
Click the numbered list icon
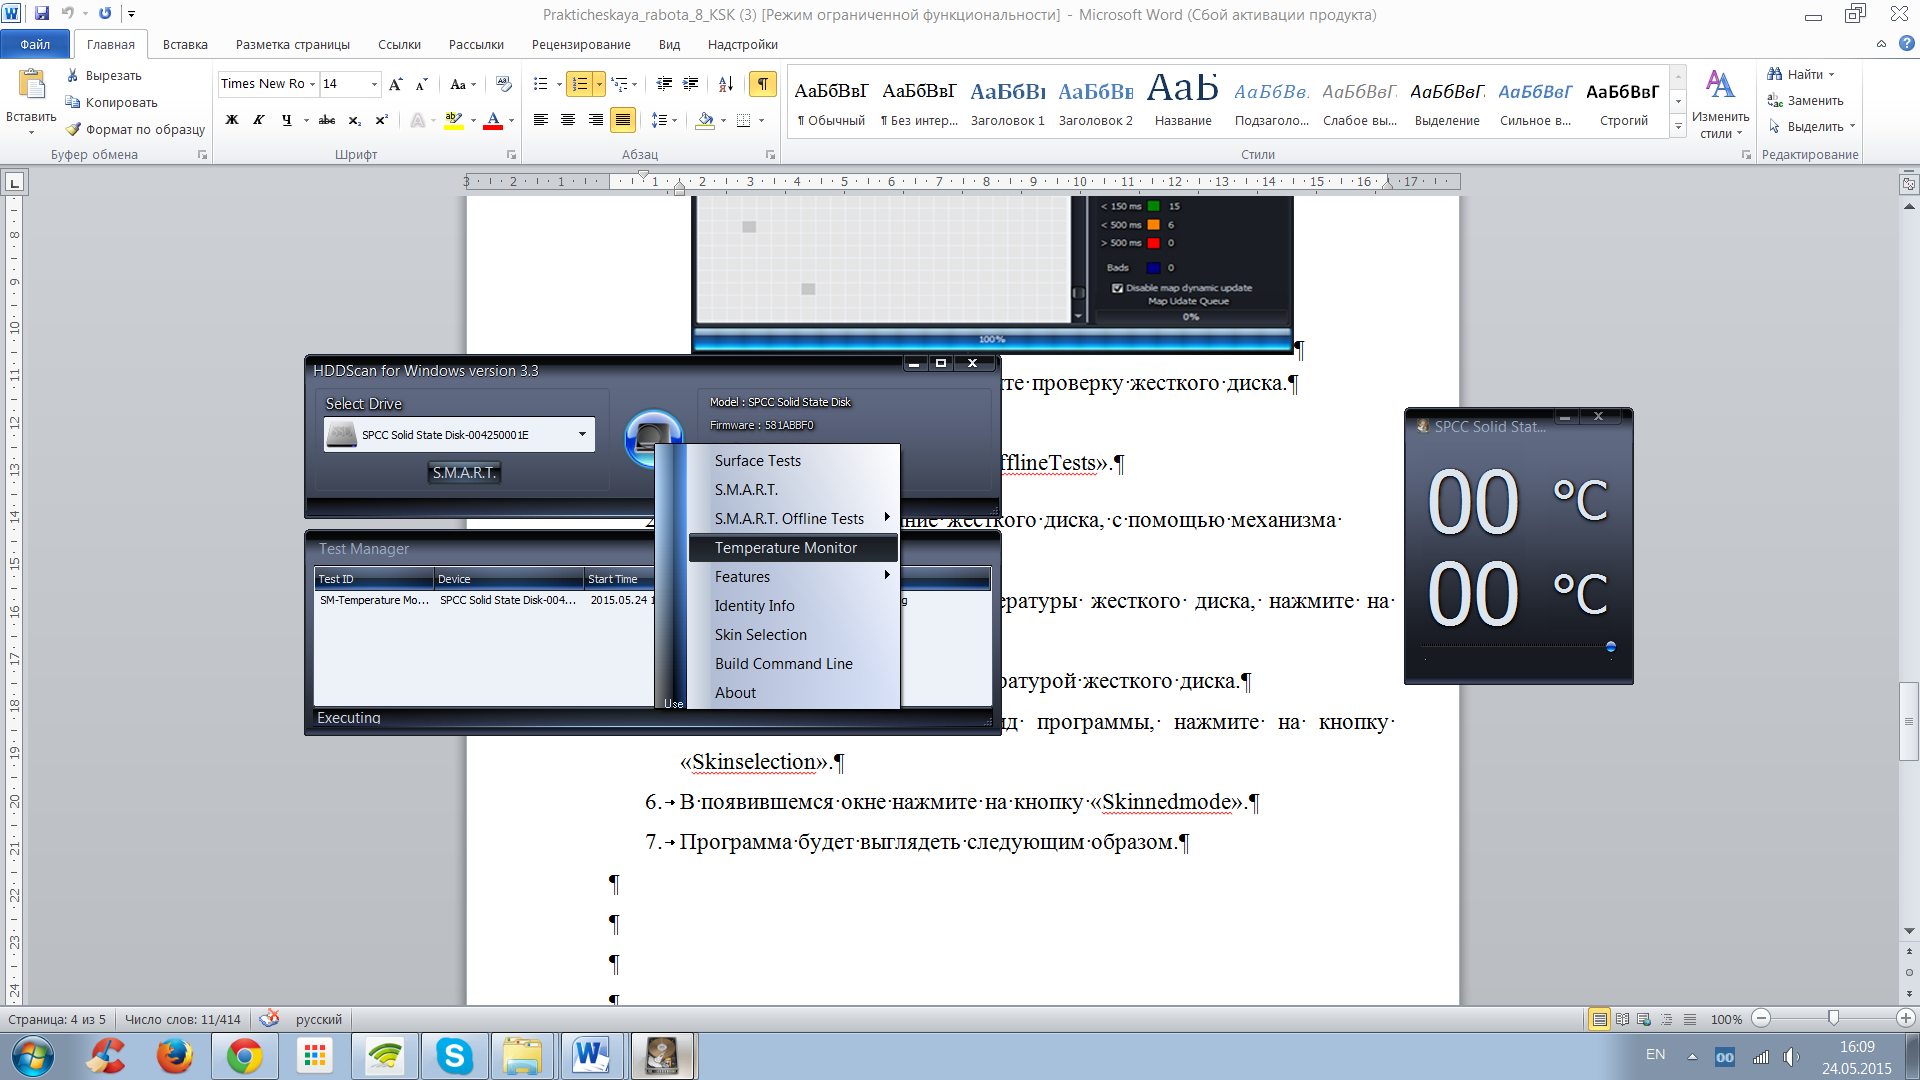point(580,84)
